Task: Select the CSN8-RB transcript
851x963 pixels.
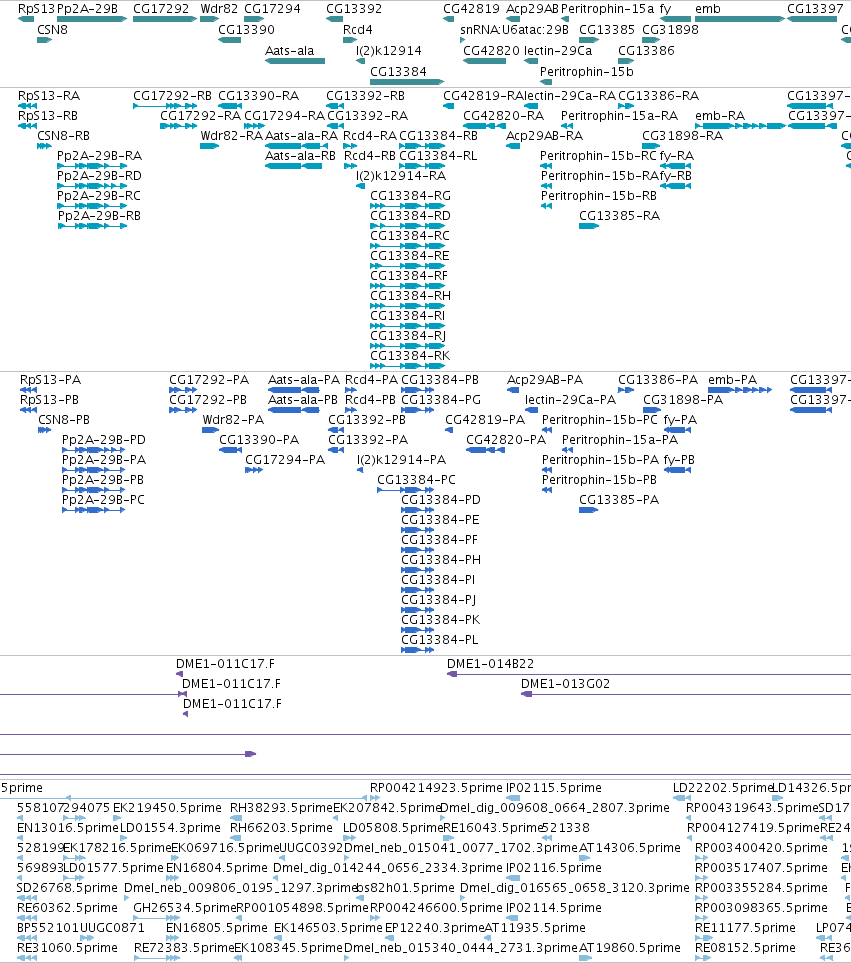Action: (44, 146)
